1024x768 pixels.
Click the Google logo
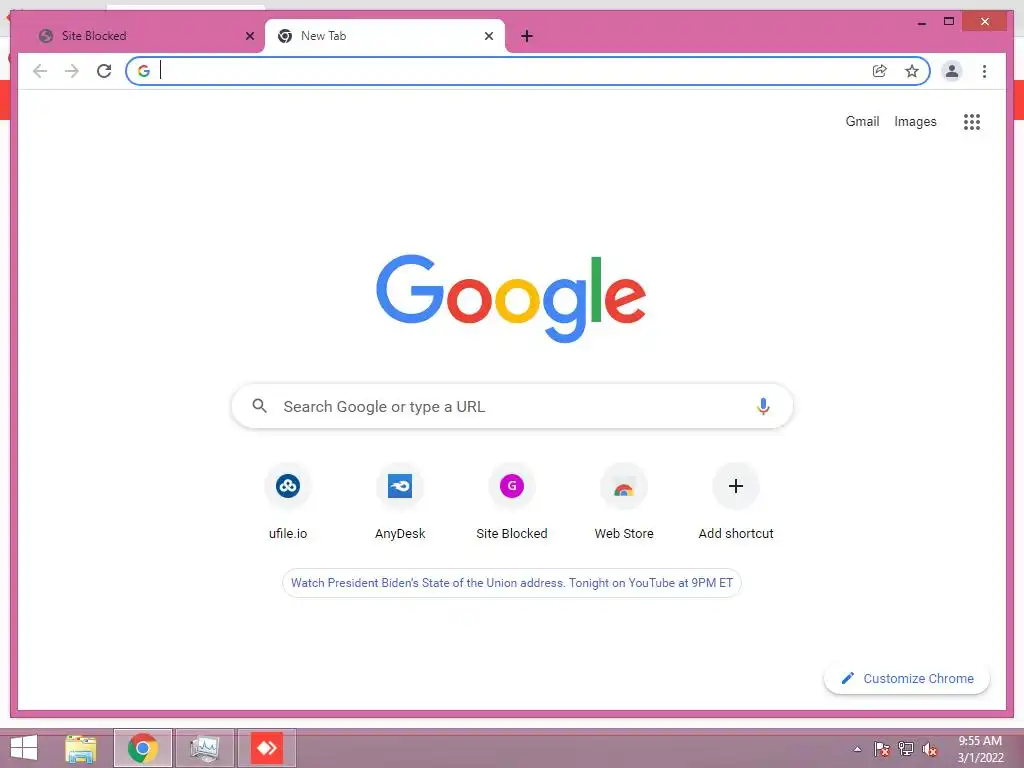tap(511, 298)
